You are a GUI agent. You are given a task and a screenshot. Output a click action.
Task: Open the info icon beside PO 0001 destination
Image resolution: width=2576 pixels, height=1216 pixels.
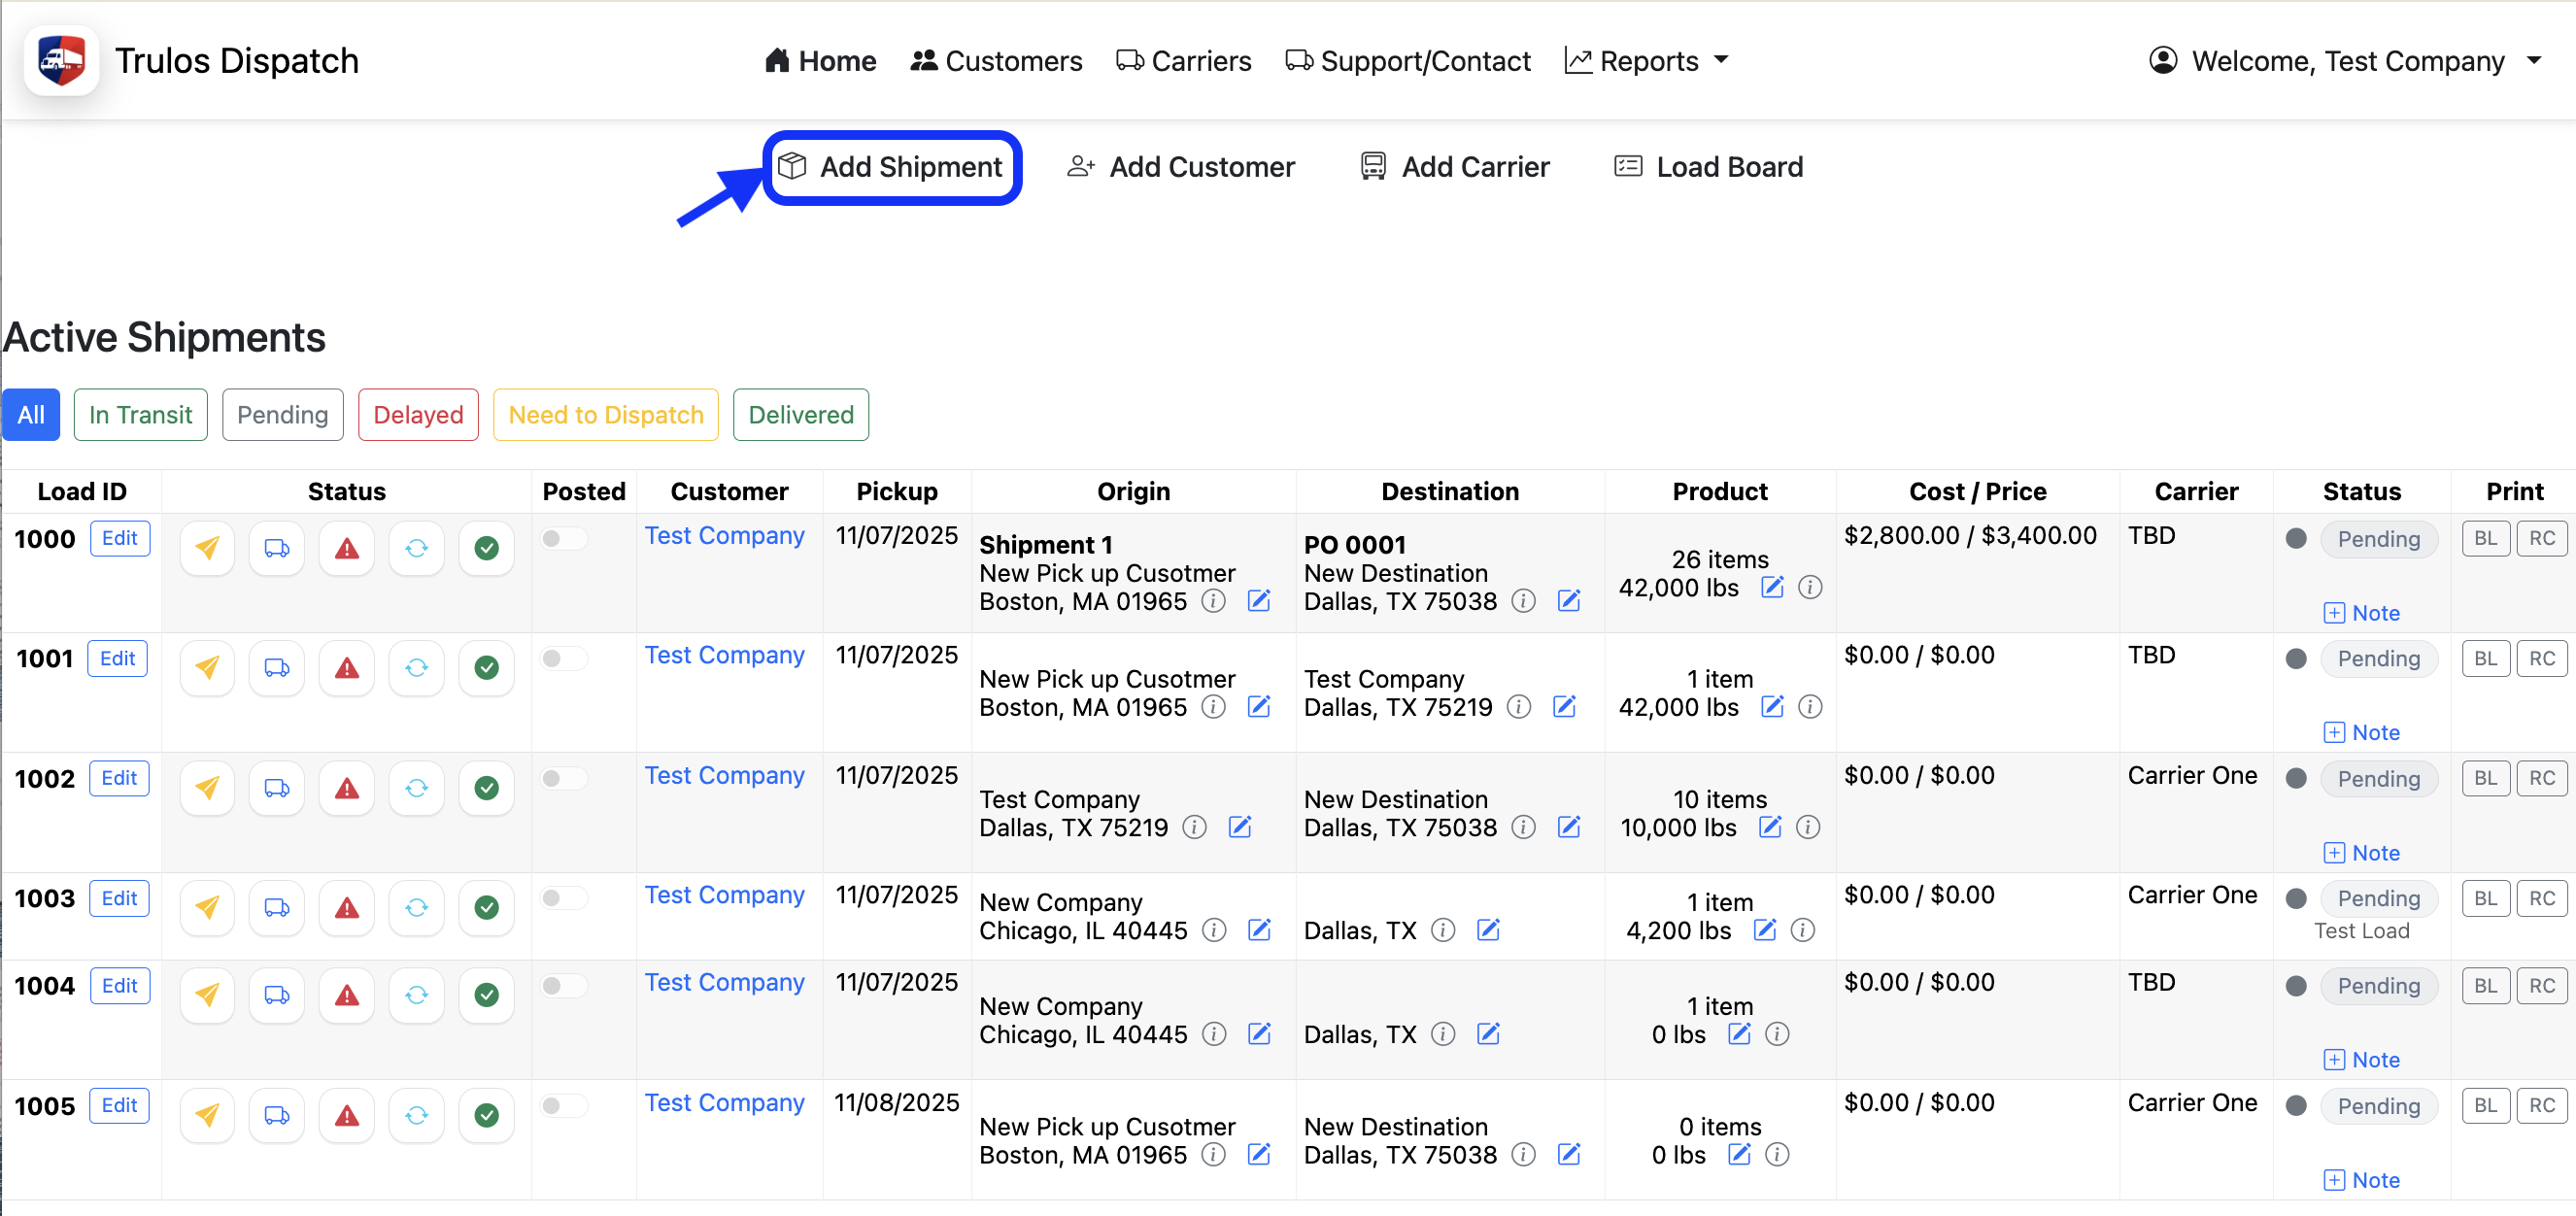(1523, 601)
